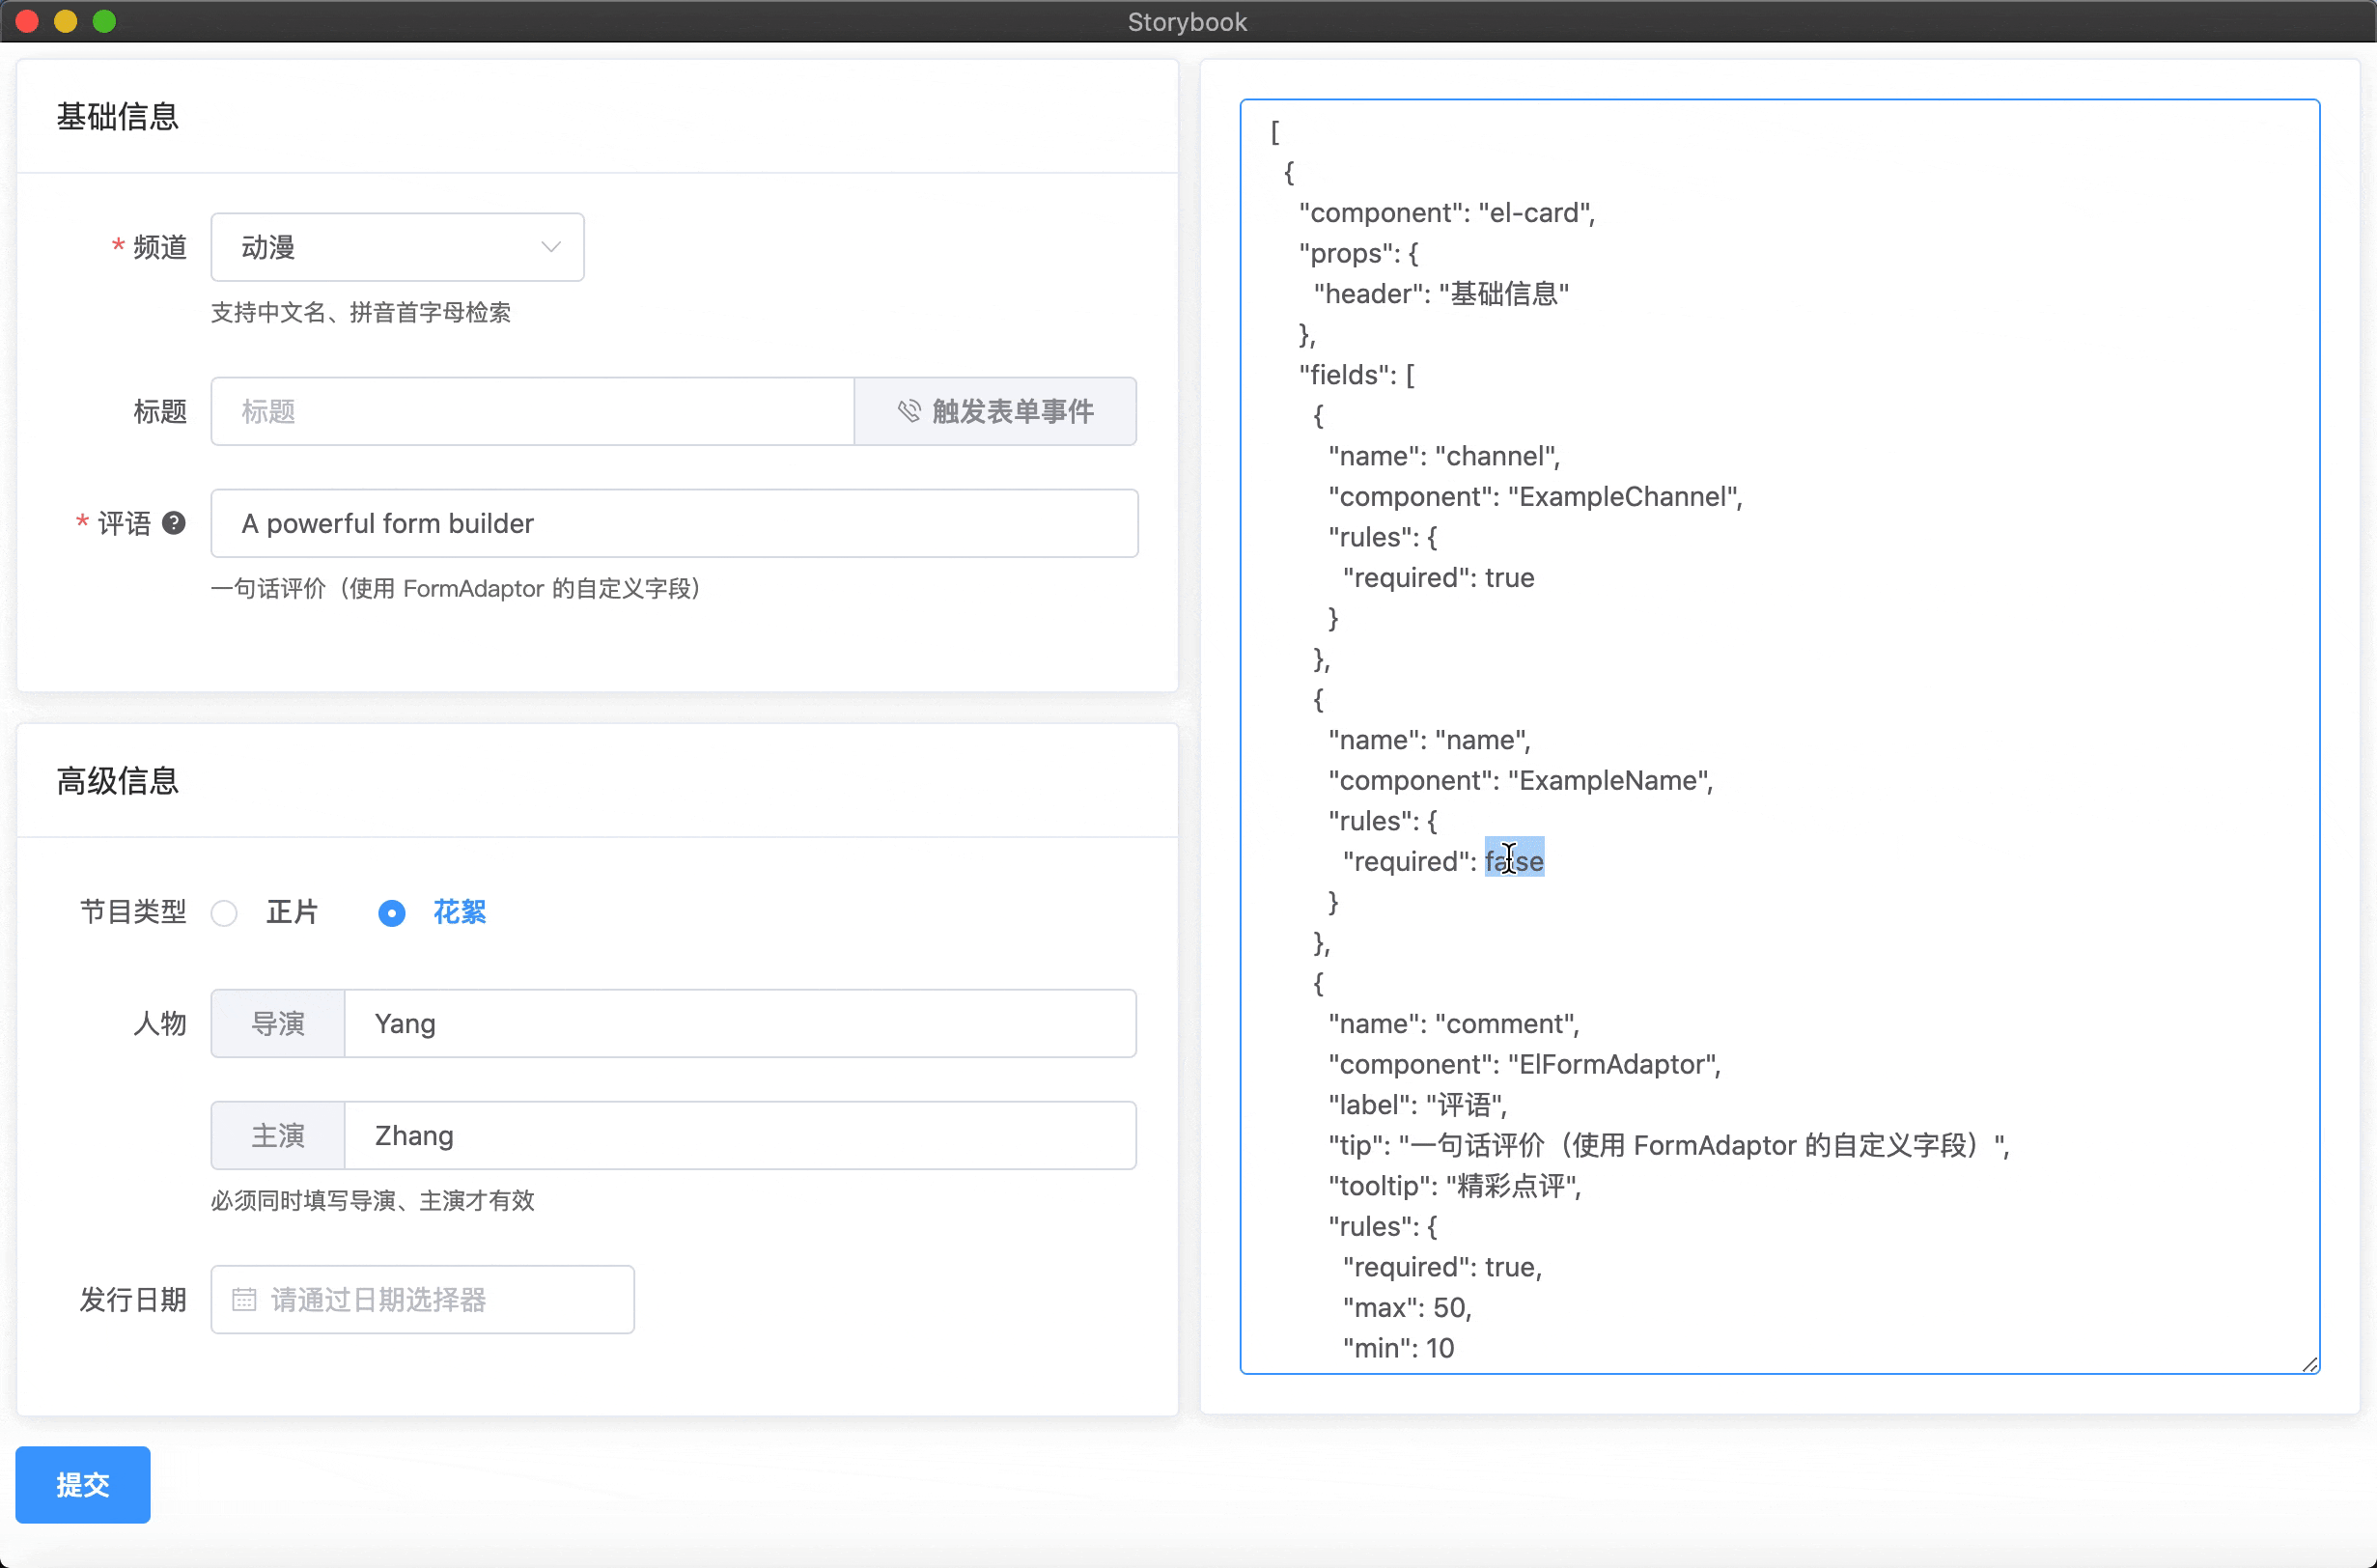This screenshot has height=1568, width=2377.
Task: Select the 正片 radio button
Action: coord(224,913)
